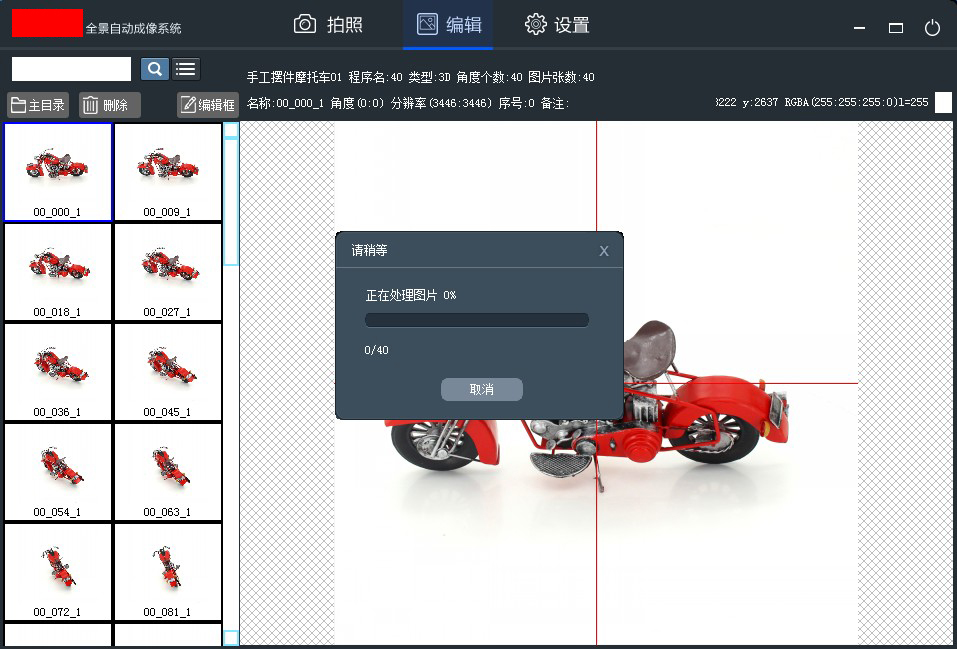
Task: Click the search magnifier button
Action: click(x=154, y=69)
